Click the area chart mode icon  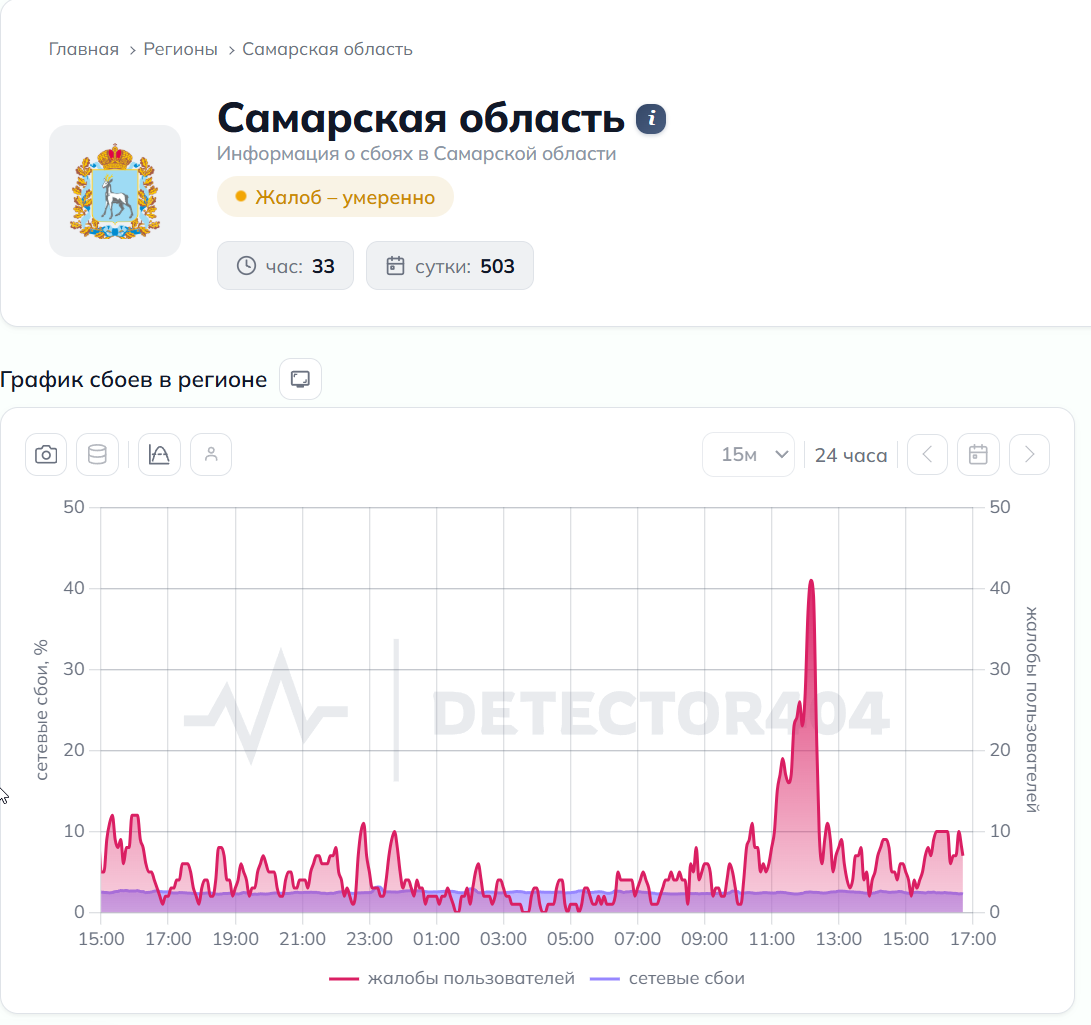159,455
